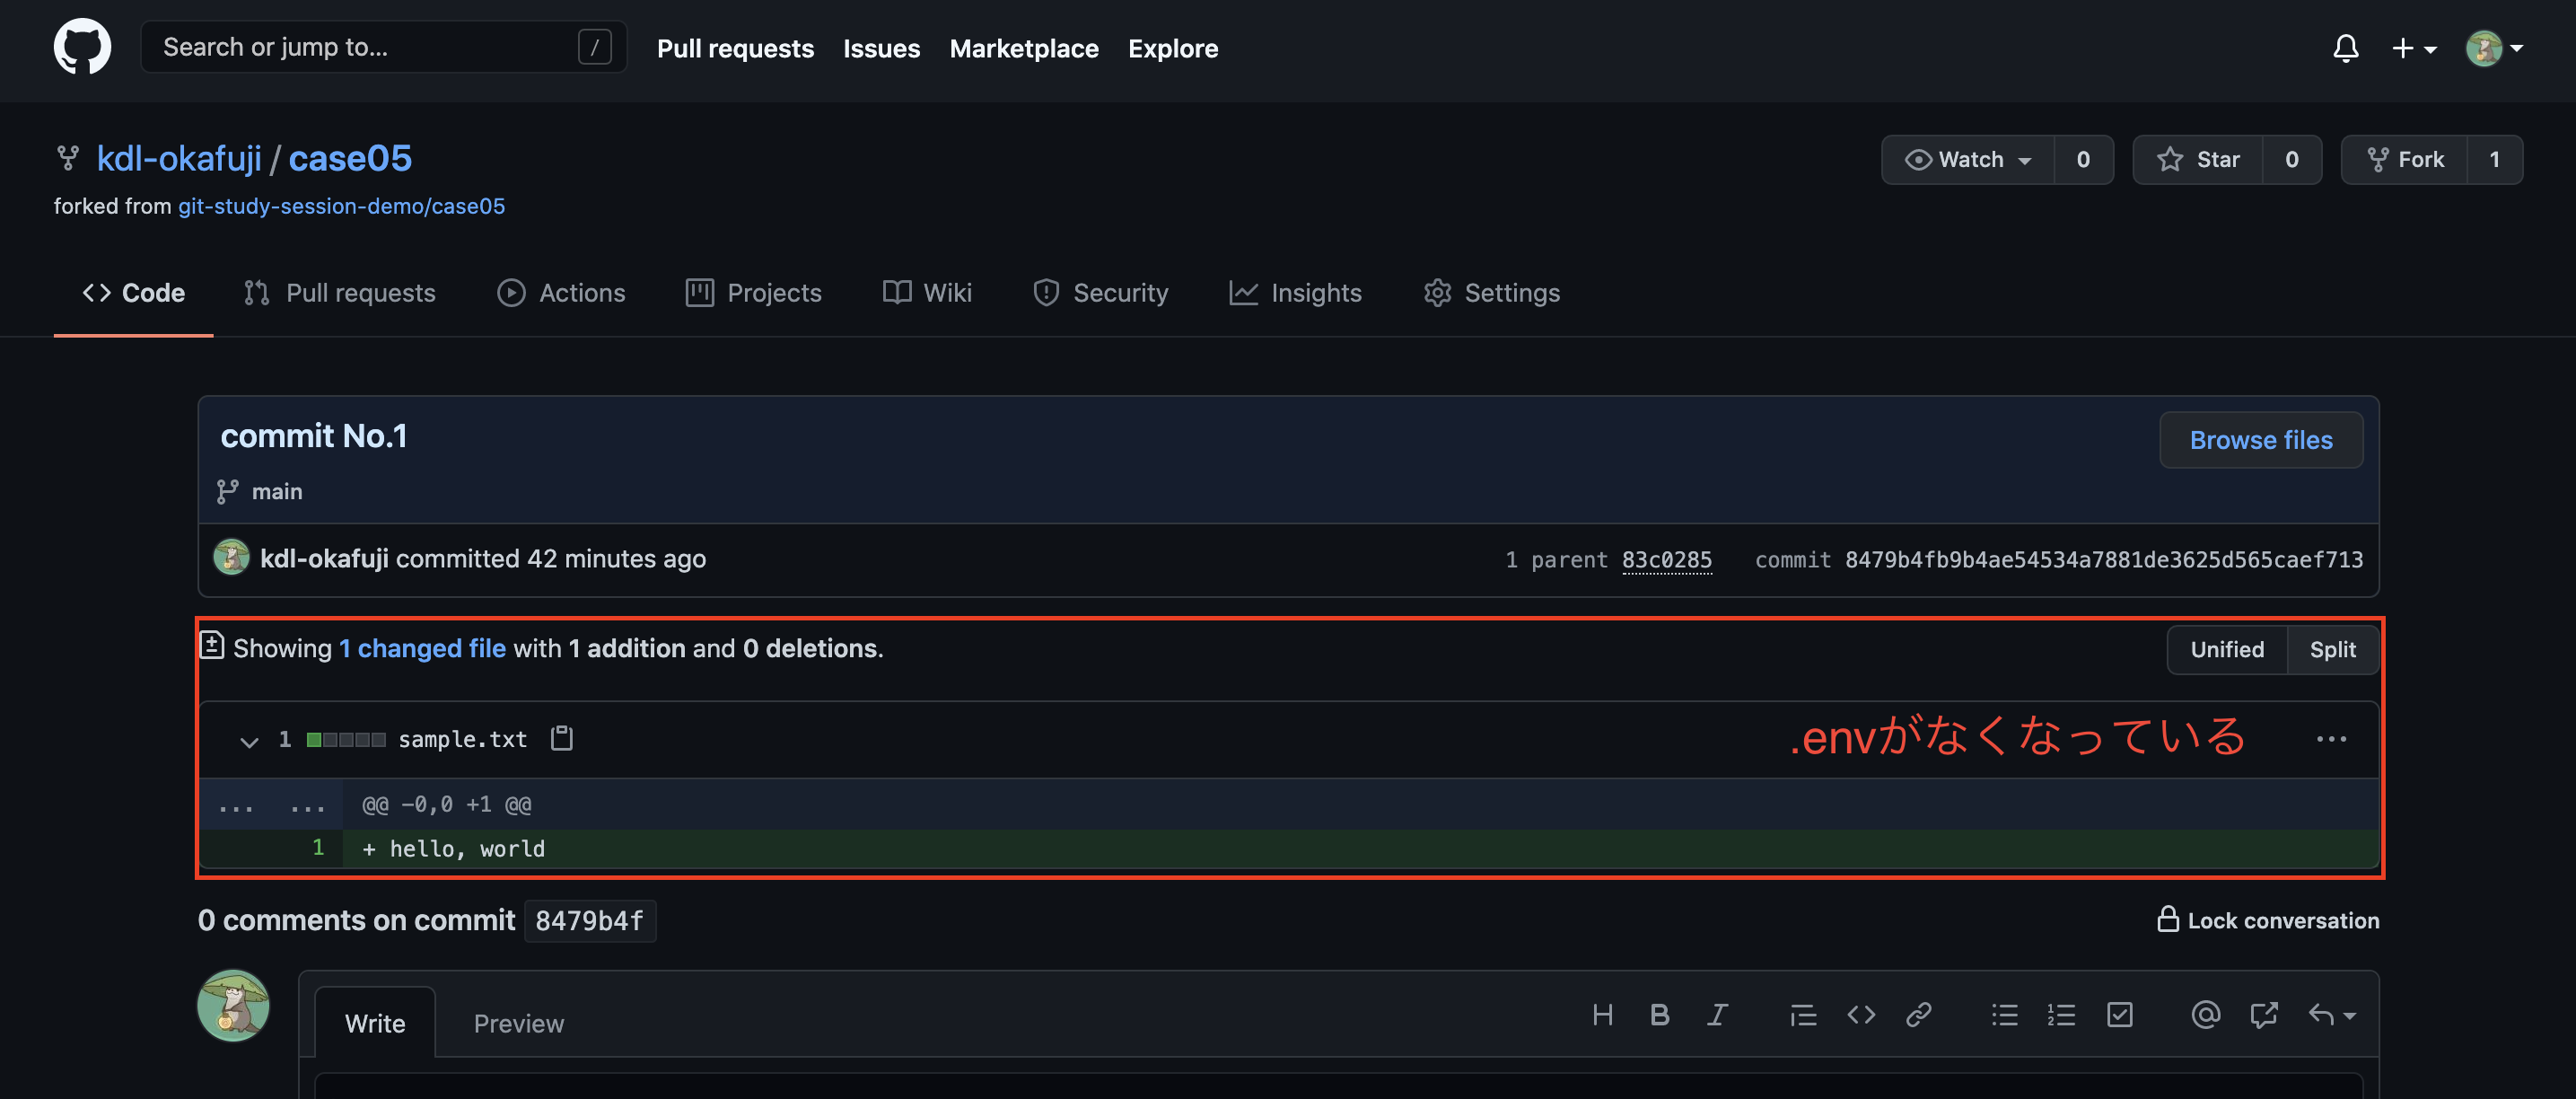Open the notifications bell

(x=2346, y=47)
